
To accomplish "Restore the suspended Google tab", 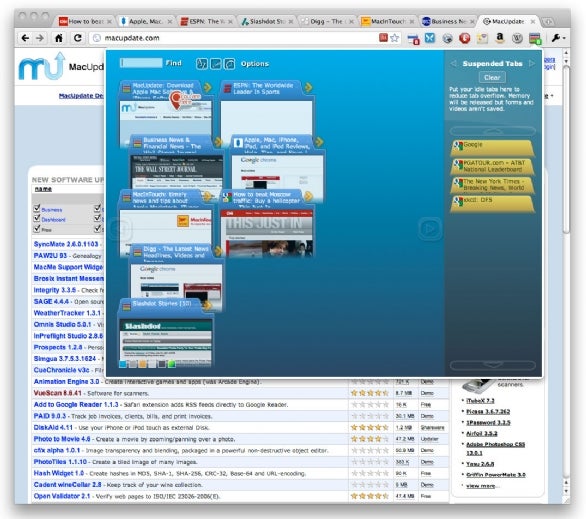I will (x=492, y=148).
